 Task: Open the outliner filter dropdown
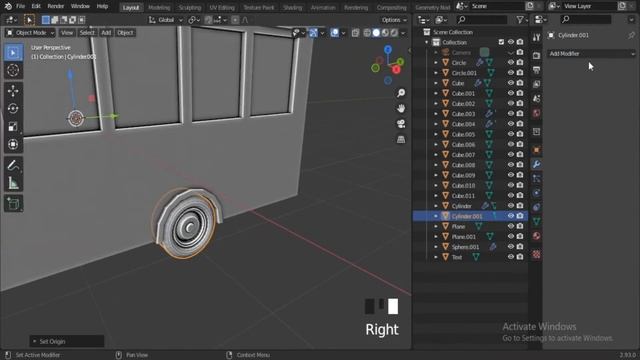pyautogui.click(x=522, y=20)
